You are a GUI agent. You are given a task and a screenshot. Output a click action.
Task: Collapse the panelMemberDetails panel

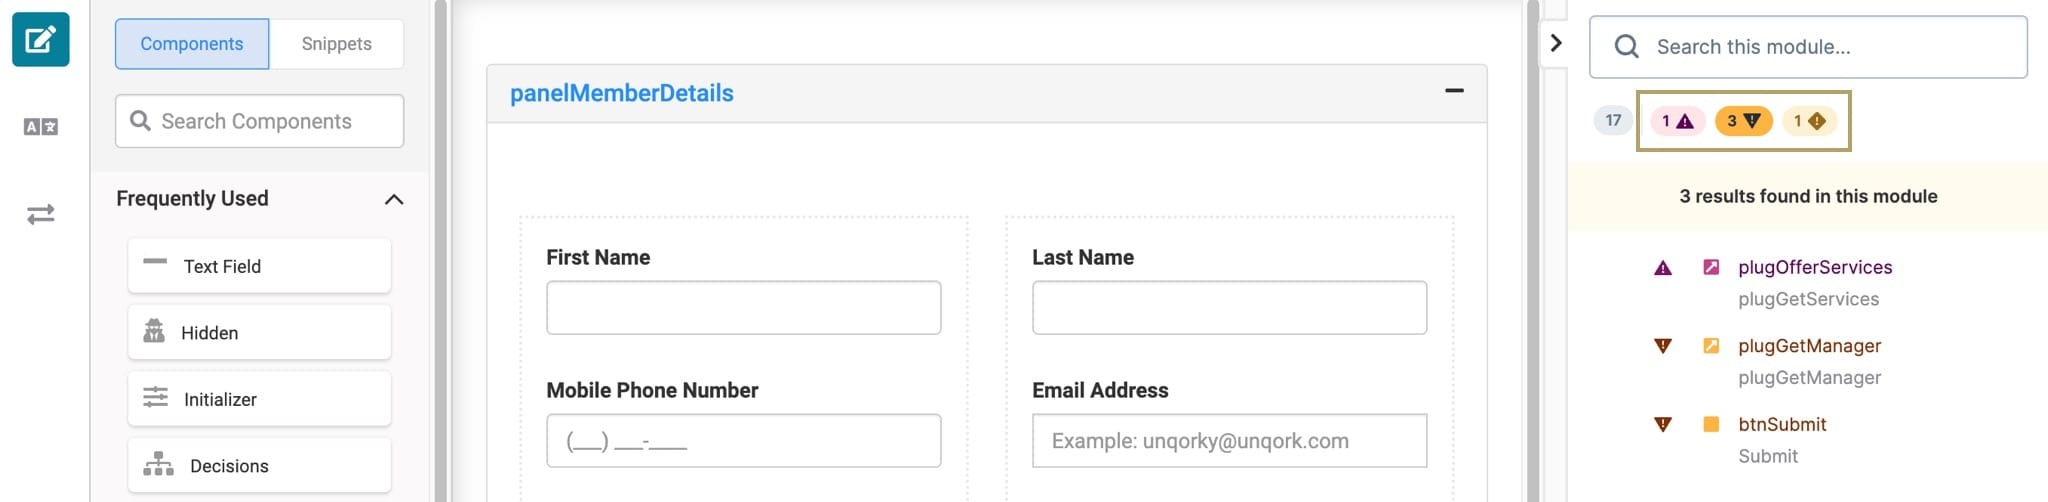1454,91
